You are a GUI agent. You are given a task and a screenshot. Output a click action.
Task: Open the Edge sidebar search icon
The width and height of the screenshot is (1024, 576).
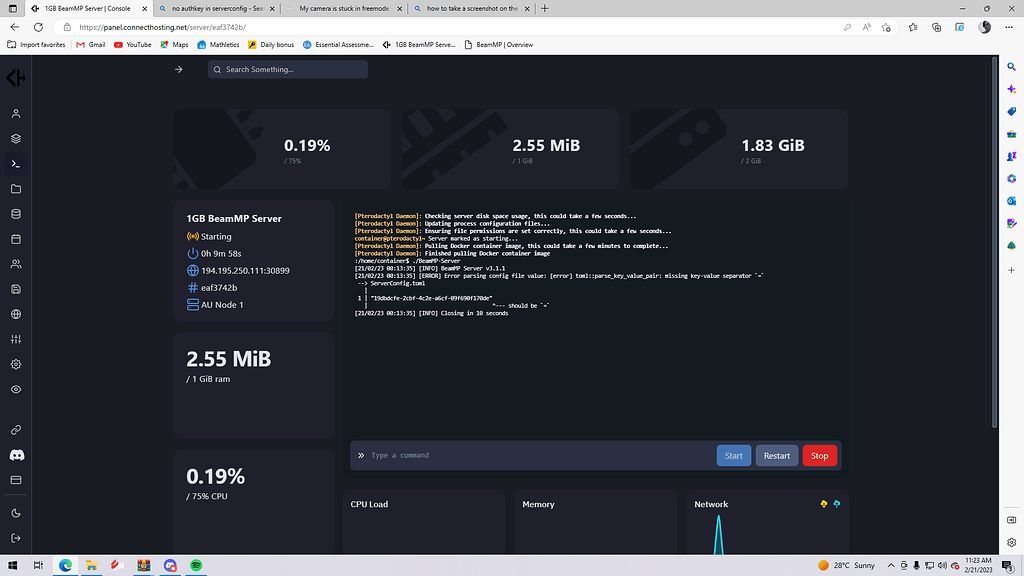click(x=1012, y=67)
